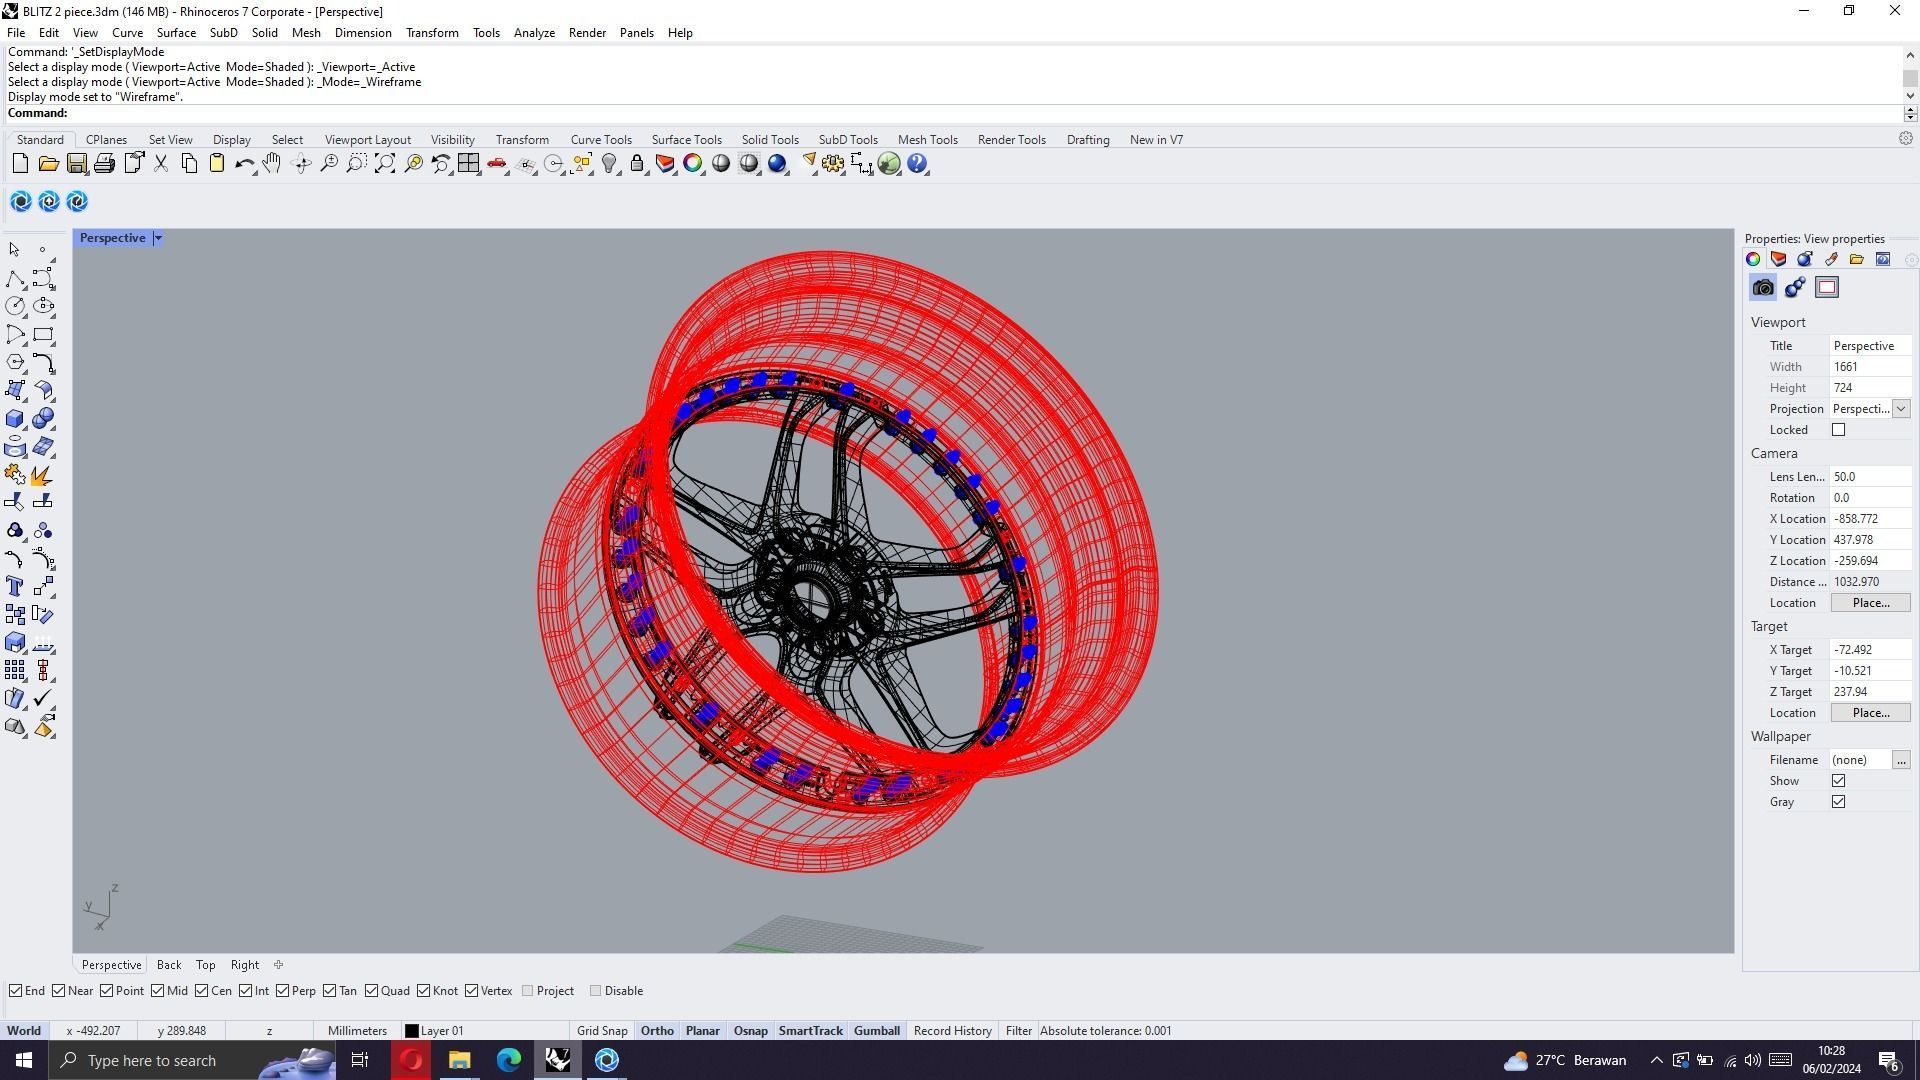Click the Zoom Extents icon
Image resolution: width=1920 pixels, height=1080 pixels.
click(385, 164)
